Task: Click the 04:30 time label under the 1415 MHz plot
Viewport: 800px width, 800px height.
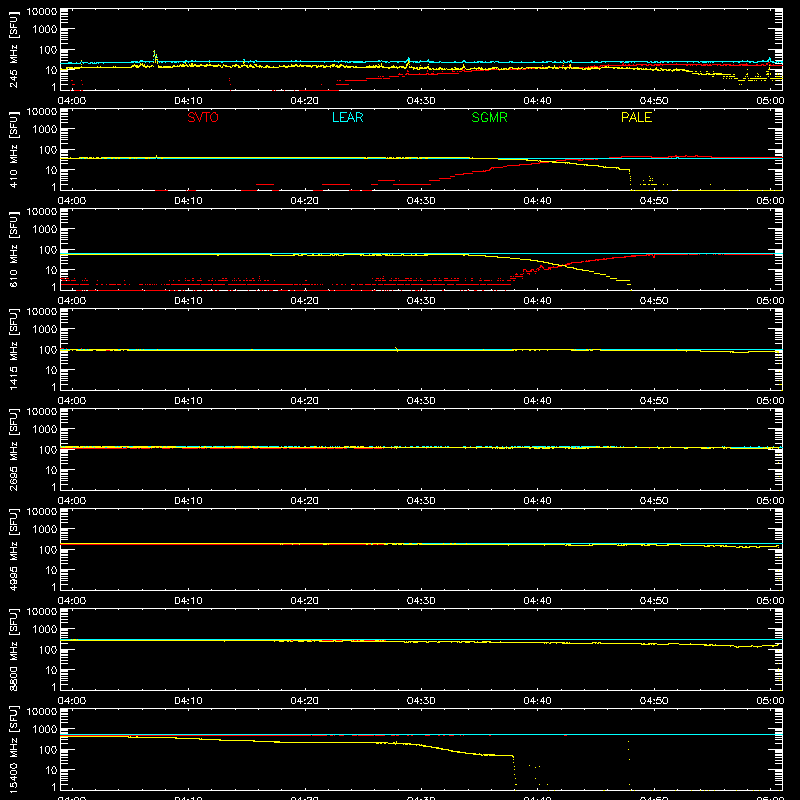Action: (x=421, y=401)
